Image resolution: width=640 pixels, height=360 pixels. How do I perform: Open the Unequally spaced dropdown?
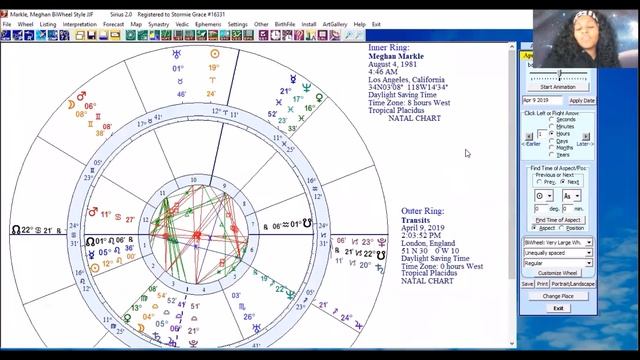point(558,253)
